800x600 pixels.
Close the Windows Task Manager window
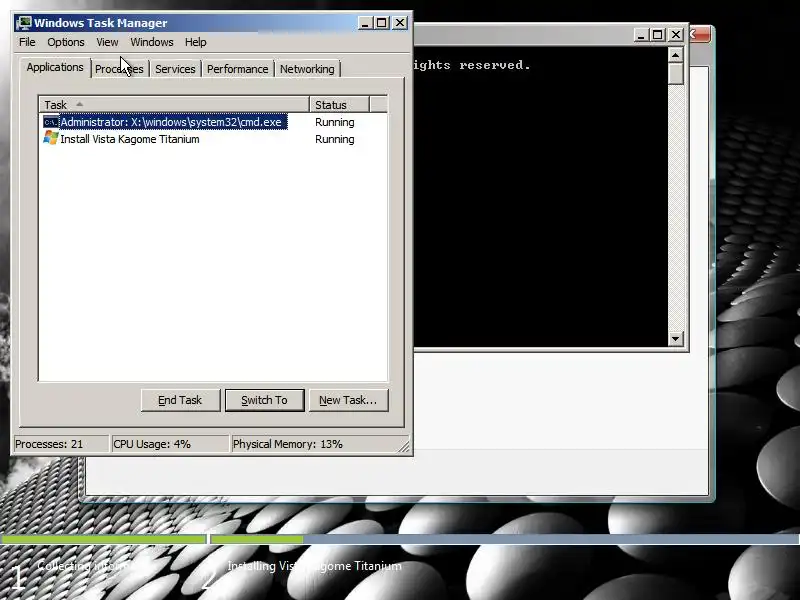401,23
